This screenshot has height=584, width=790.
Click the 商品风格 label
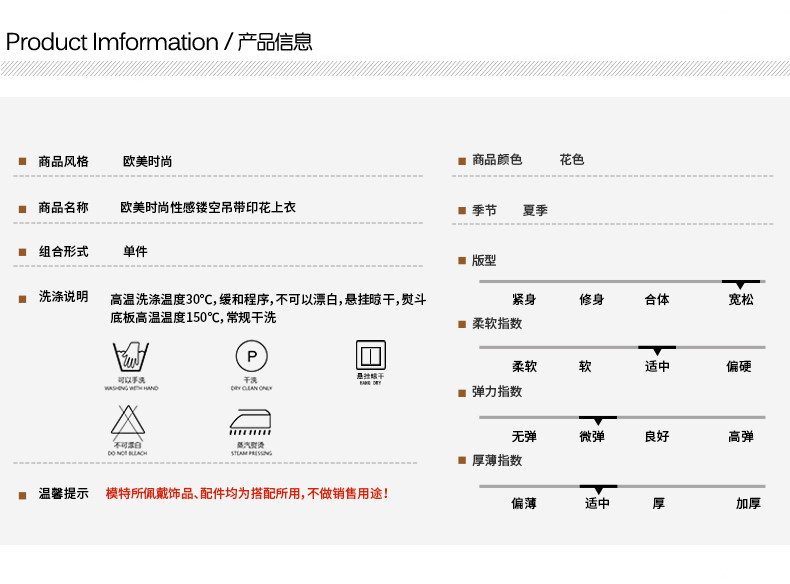tap(63, 161)
